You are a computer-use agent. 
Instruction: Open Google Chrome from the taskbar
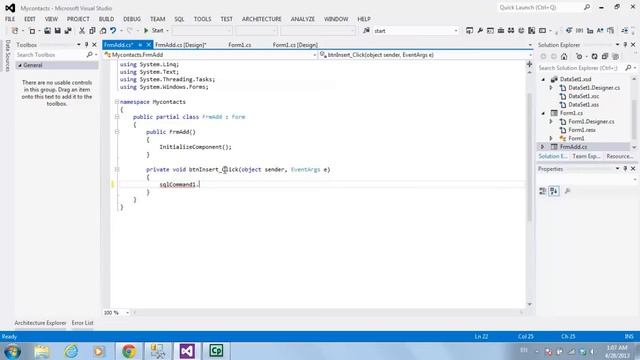129,351
